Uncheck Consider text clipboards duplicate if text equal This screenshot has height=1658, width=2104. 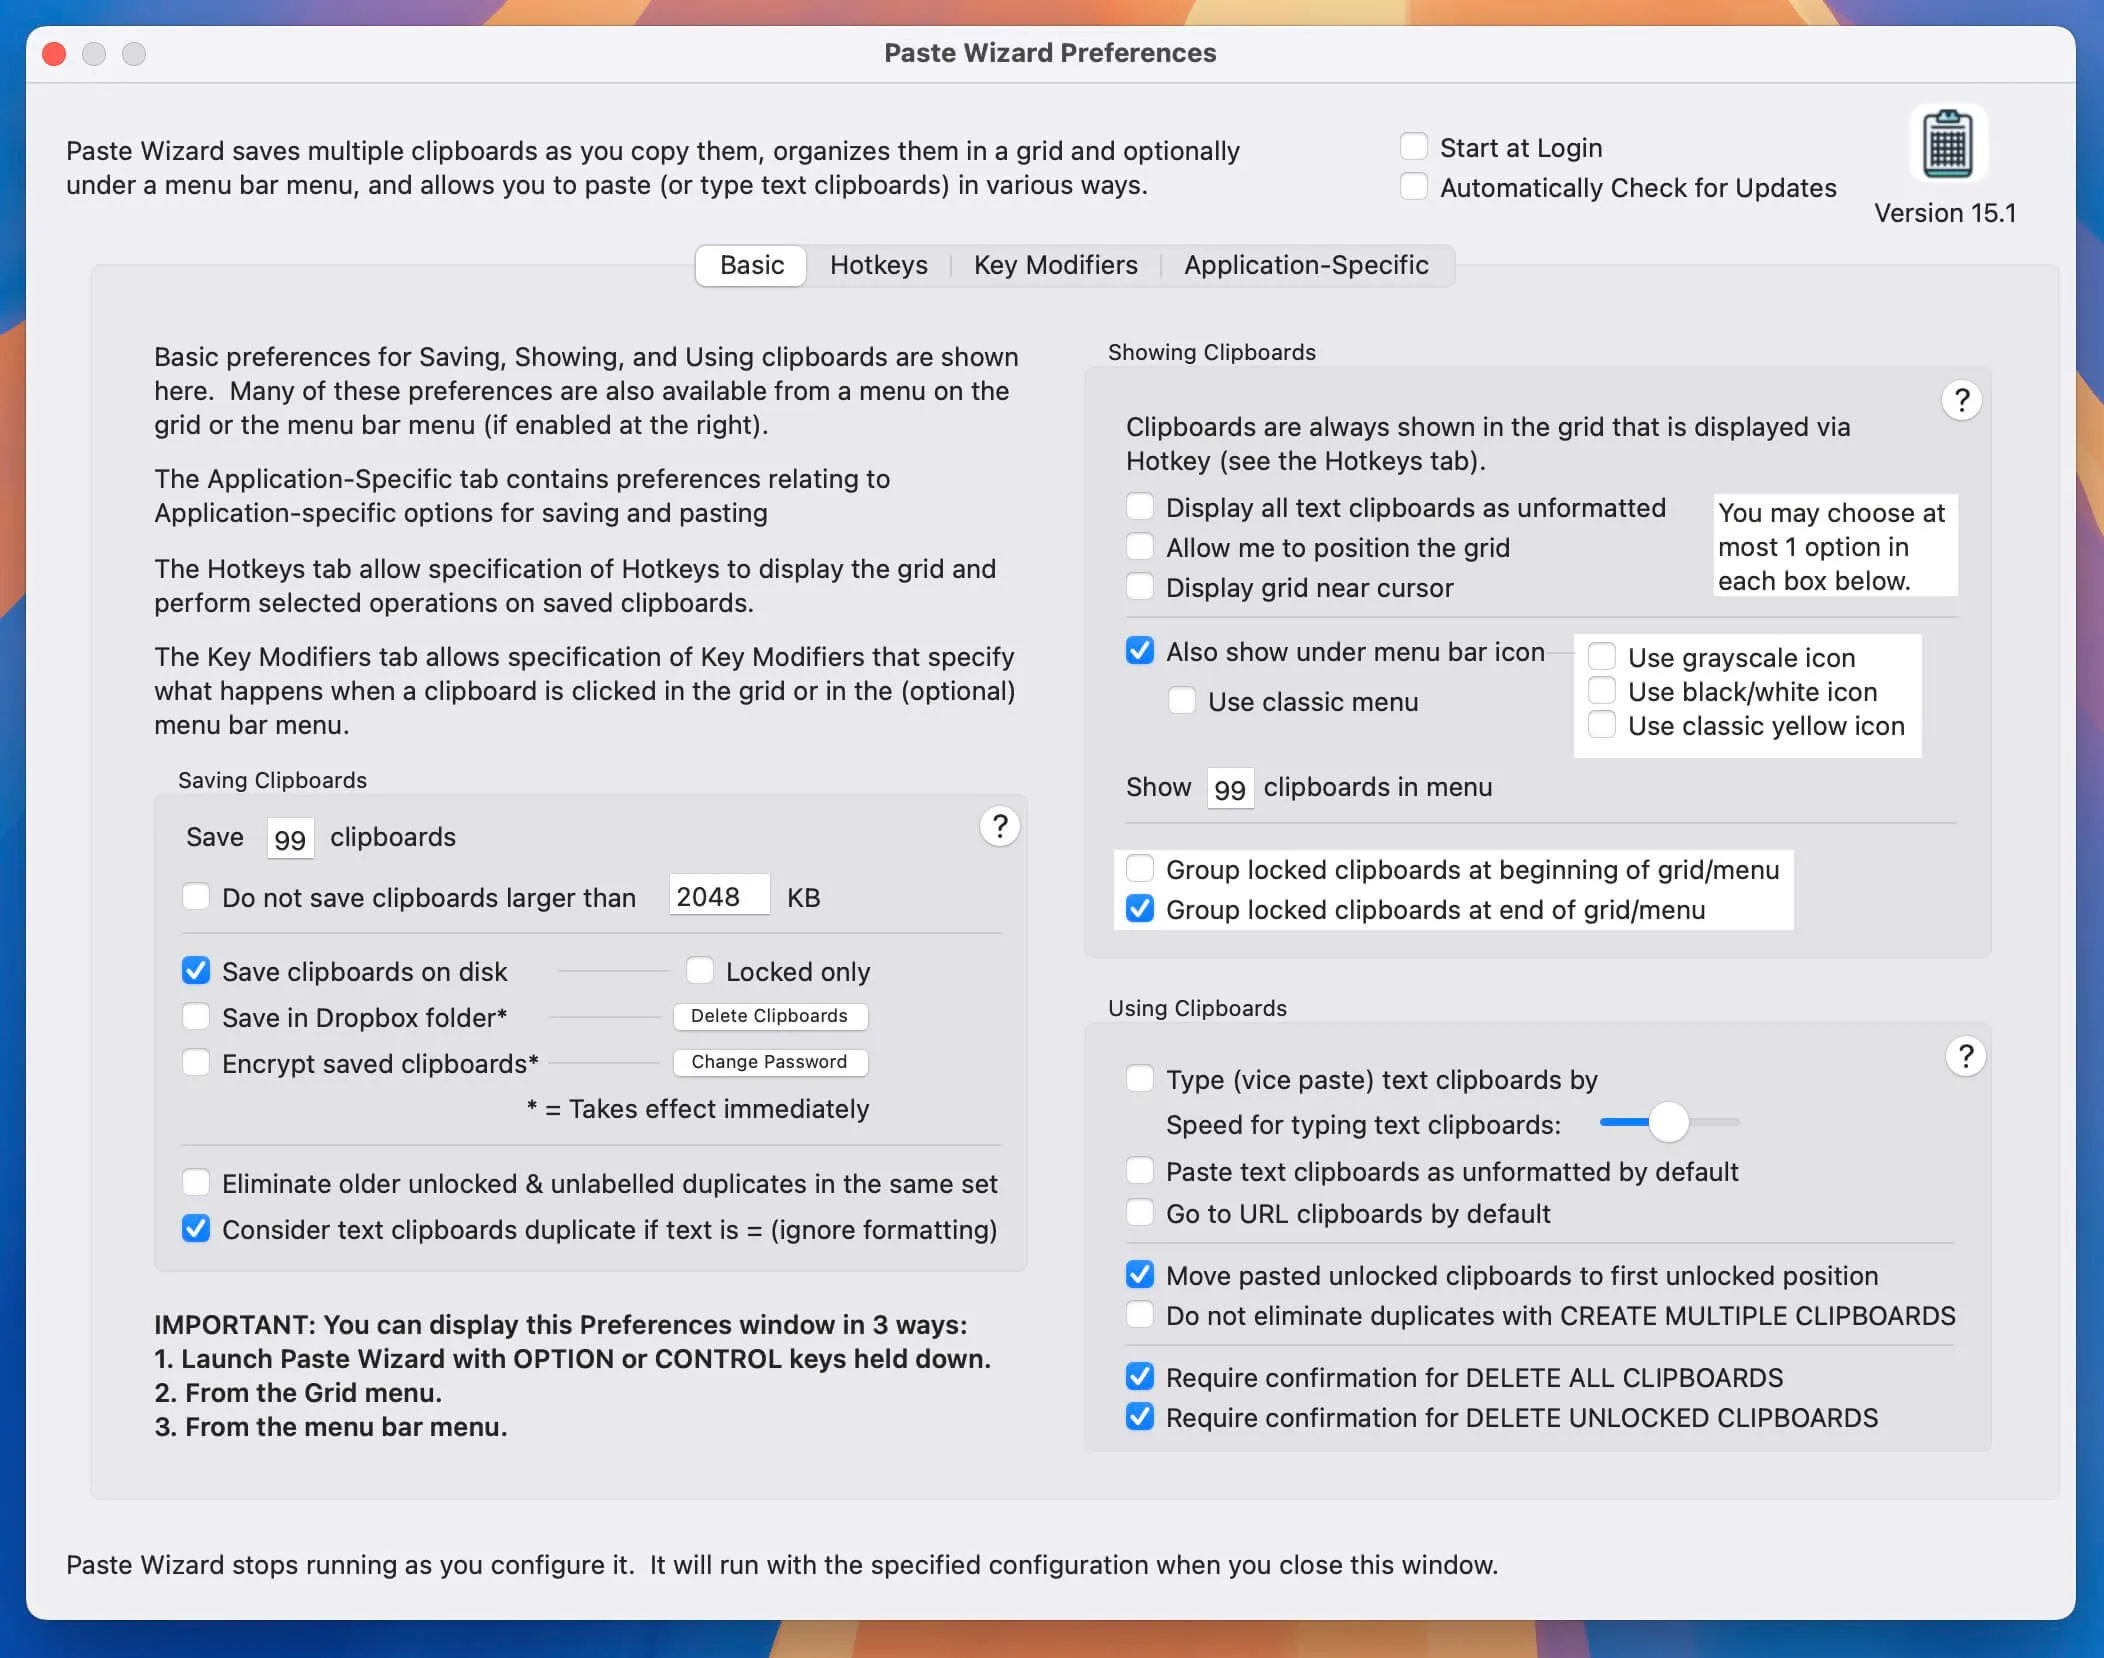pyautogui.click(x=195, y=1229)
